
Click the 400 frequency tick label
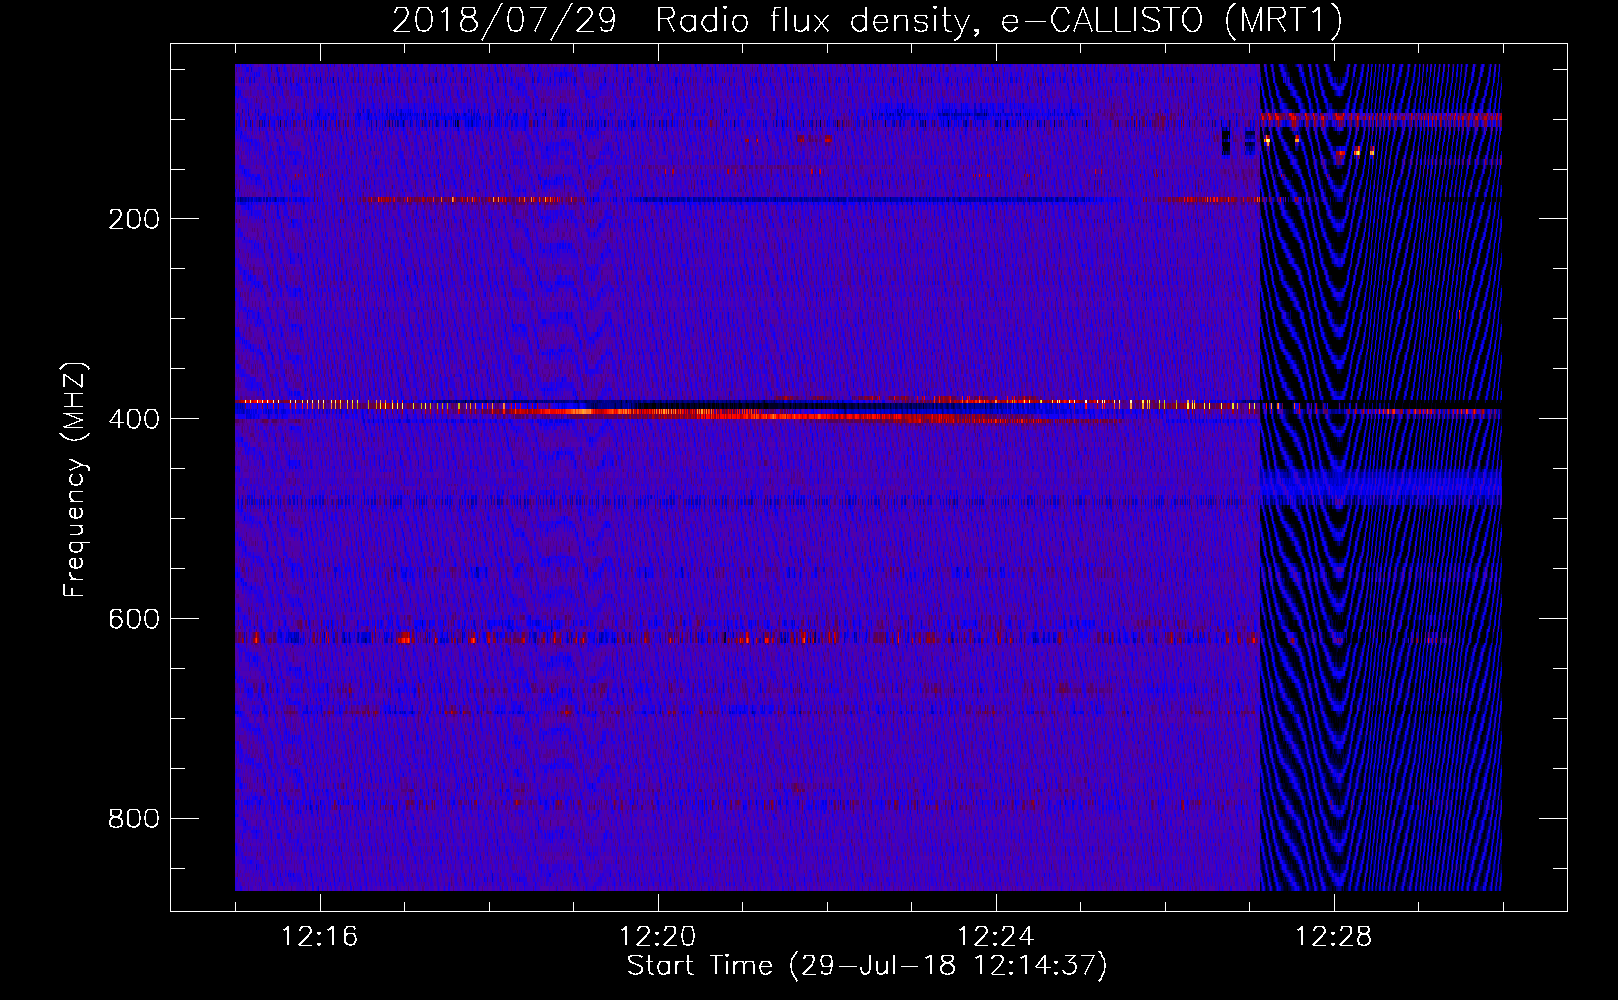(x=134, y=419)
